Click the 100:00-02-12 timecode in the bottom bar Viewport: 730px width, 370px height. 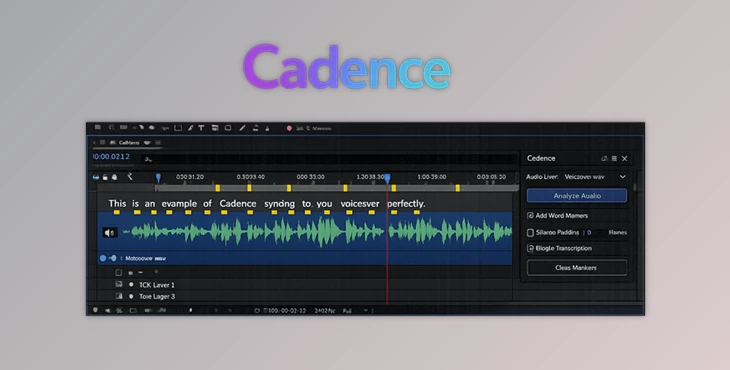click(x=287, y=310)
